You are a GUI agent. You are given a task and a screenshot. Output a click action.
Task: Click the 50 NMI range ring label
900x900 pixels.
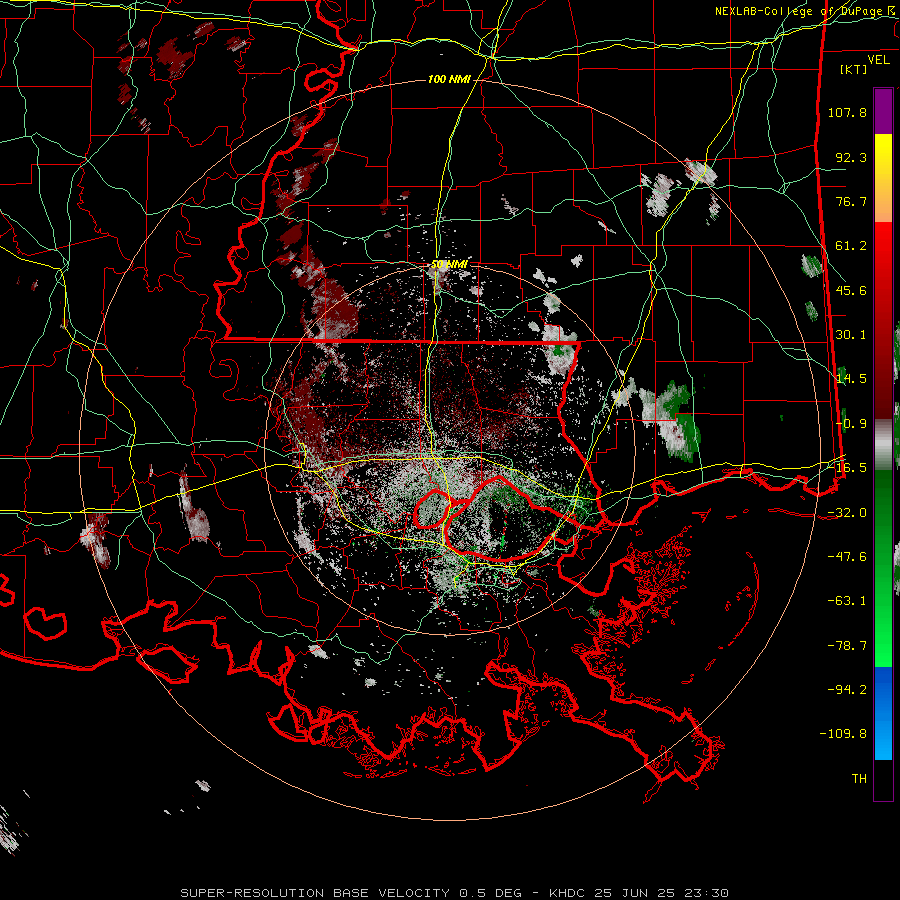pyautogui.click(x=449, y=265)
